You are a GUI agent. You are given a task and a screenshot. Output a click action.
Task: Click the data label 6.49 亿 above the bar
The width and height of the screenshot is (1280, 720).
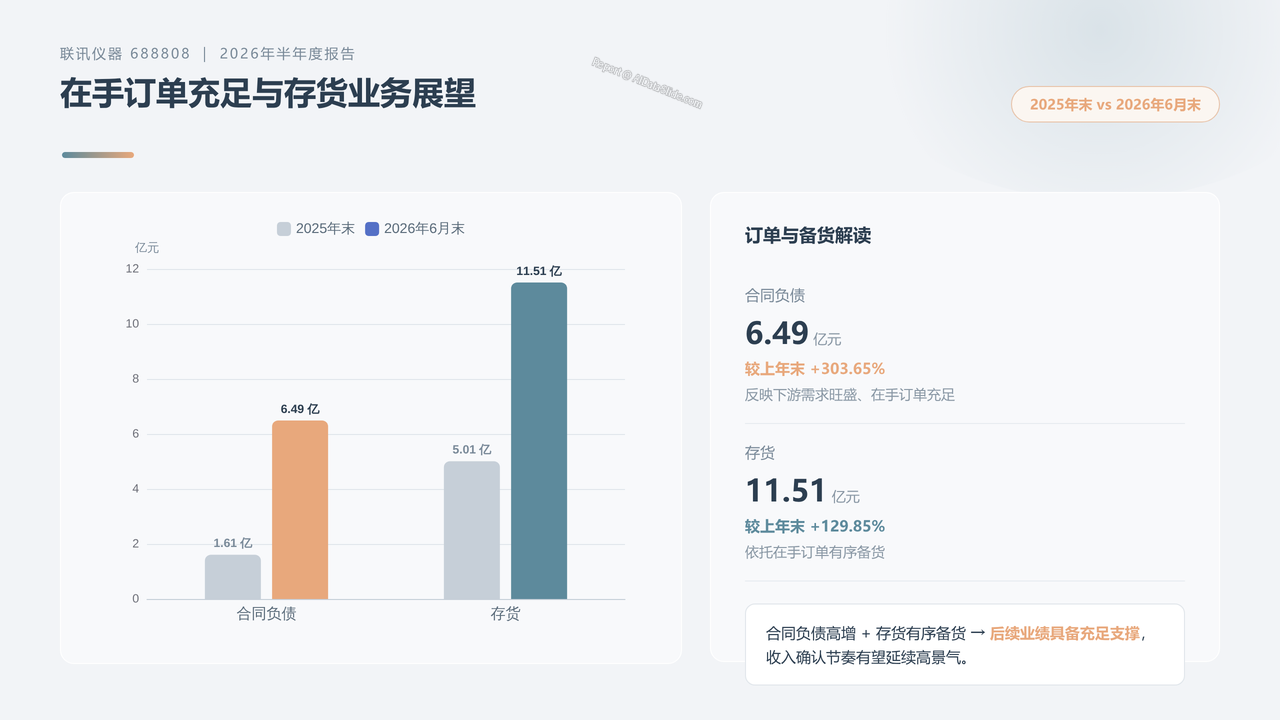(x=300, y=409)
